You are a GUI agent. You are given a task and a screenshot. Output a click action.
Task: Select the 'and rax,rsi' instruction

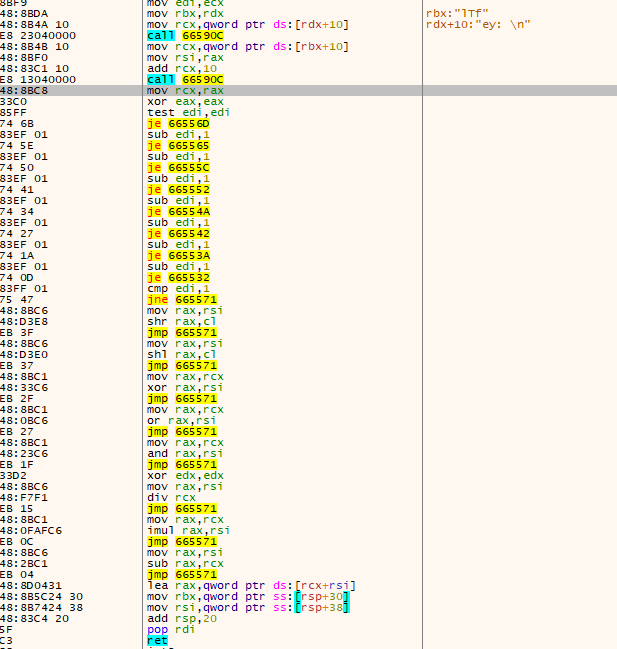pos(185,454)
